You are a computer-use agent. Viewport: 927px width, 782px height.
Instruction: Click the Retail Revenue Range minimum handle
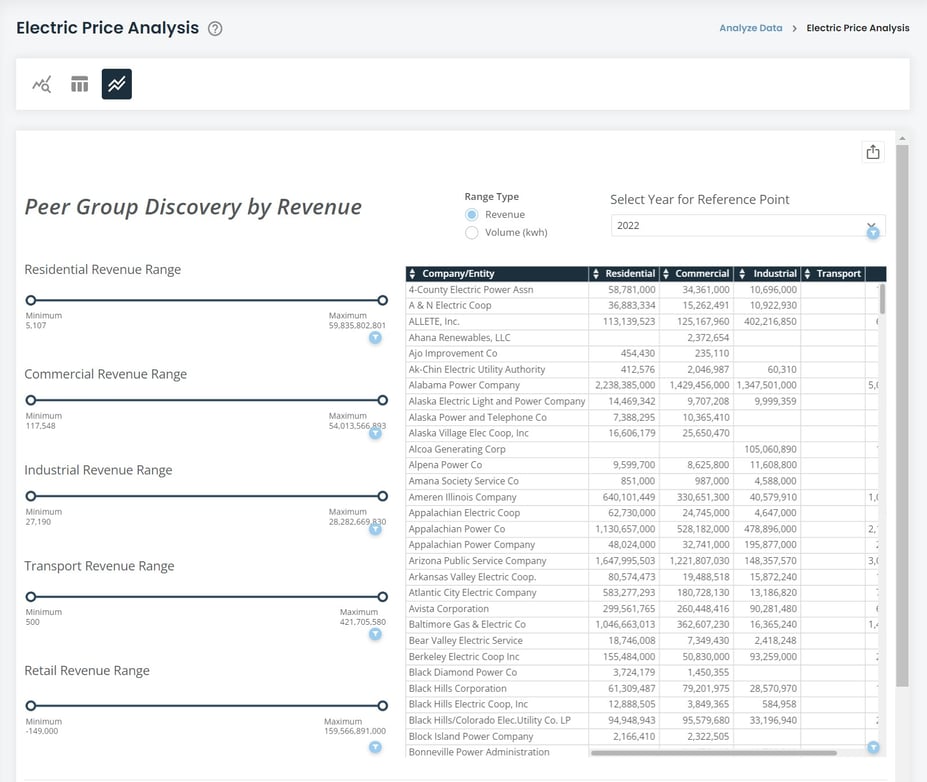point(31,706)
